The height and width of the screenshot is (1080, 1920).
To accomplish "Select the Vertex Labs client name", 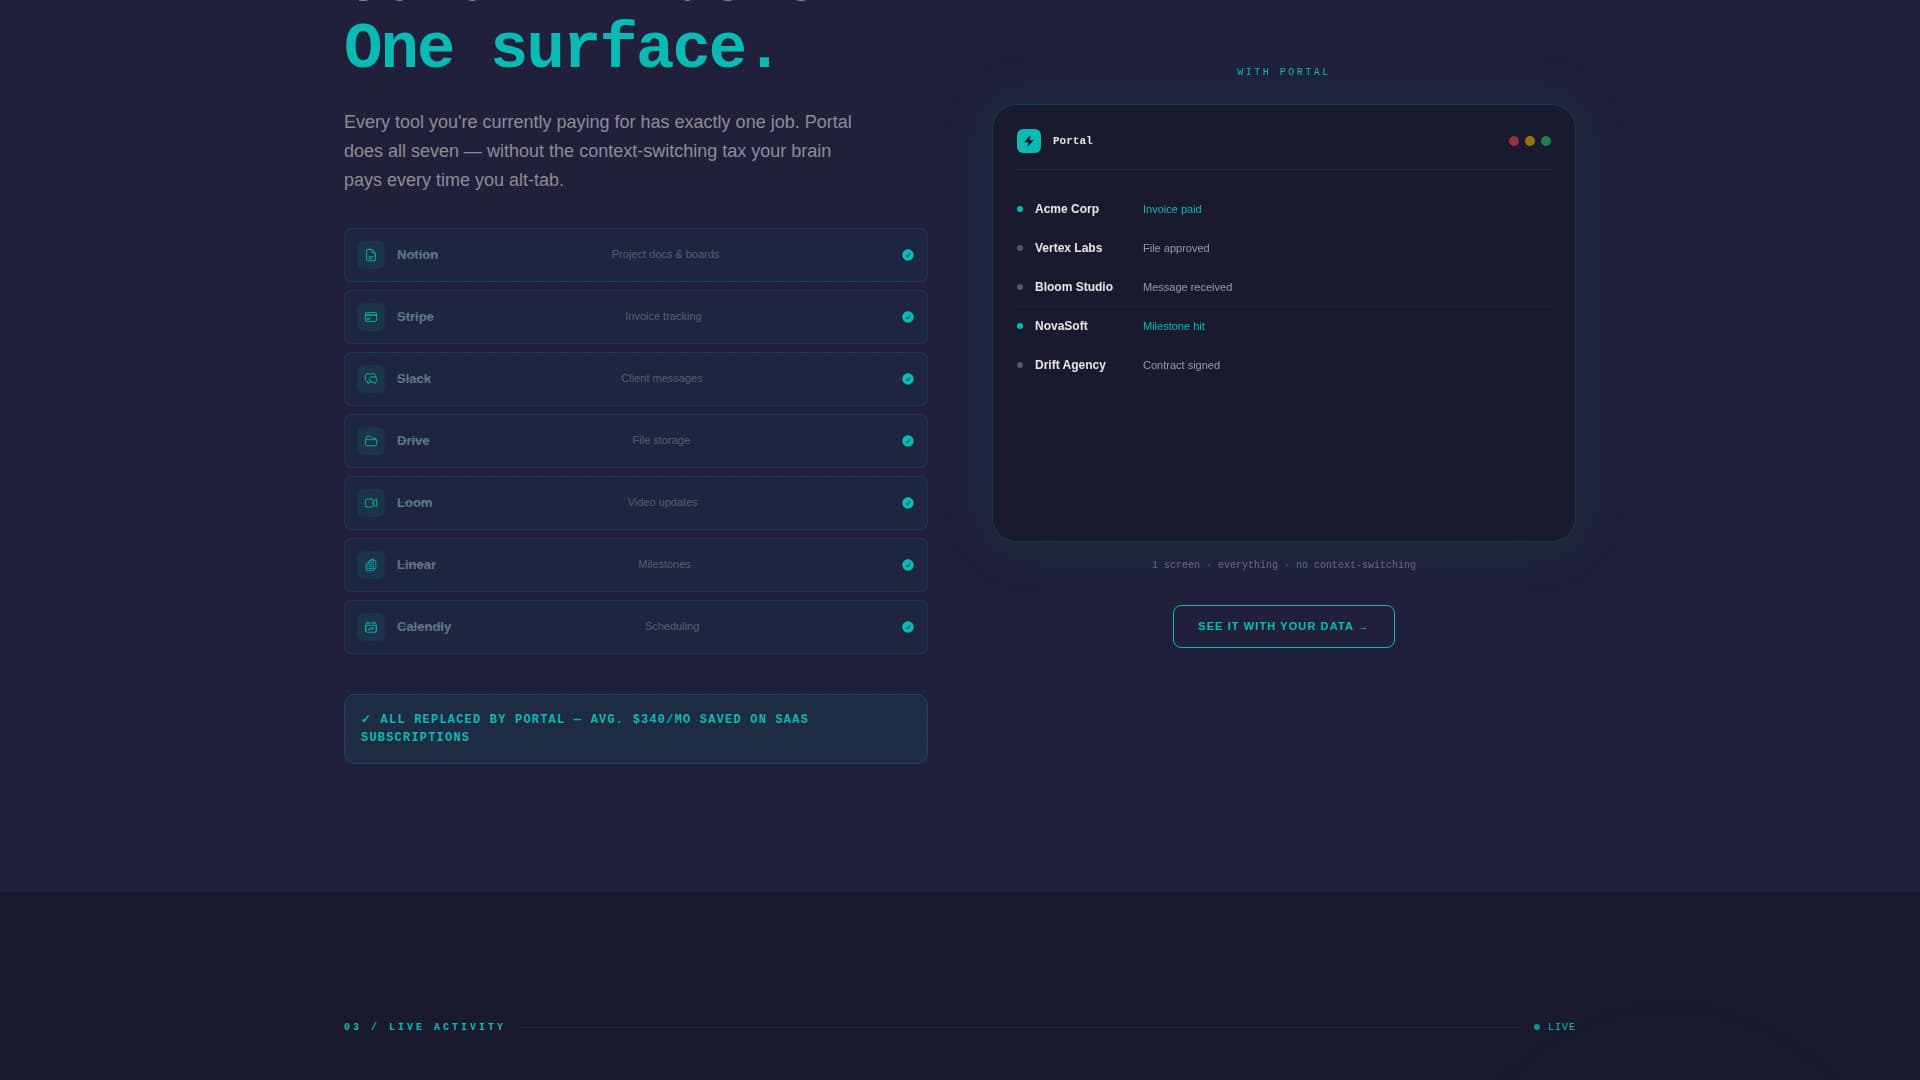I will [1068, 248].
